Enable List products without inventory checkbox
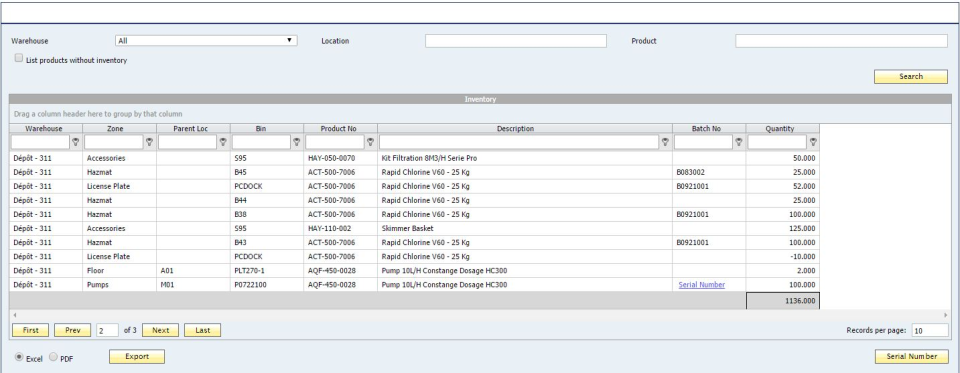 click(x=19, y=58)
